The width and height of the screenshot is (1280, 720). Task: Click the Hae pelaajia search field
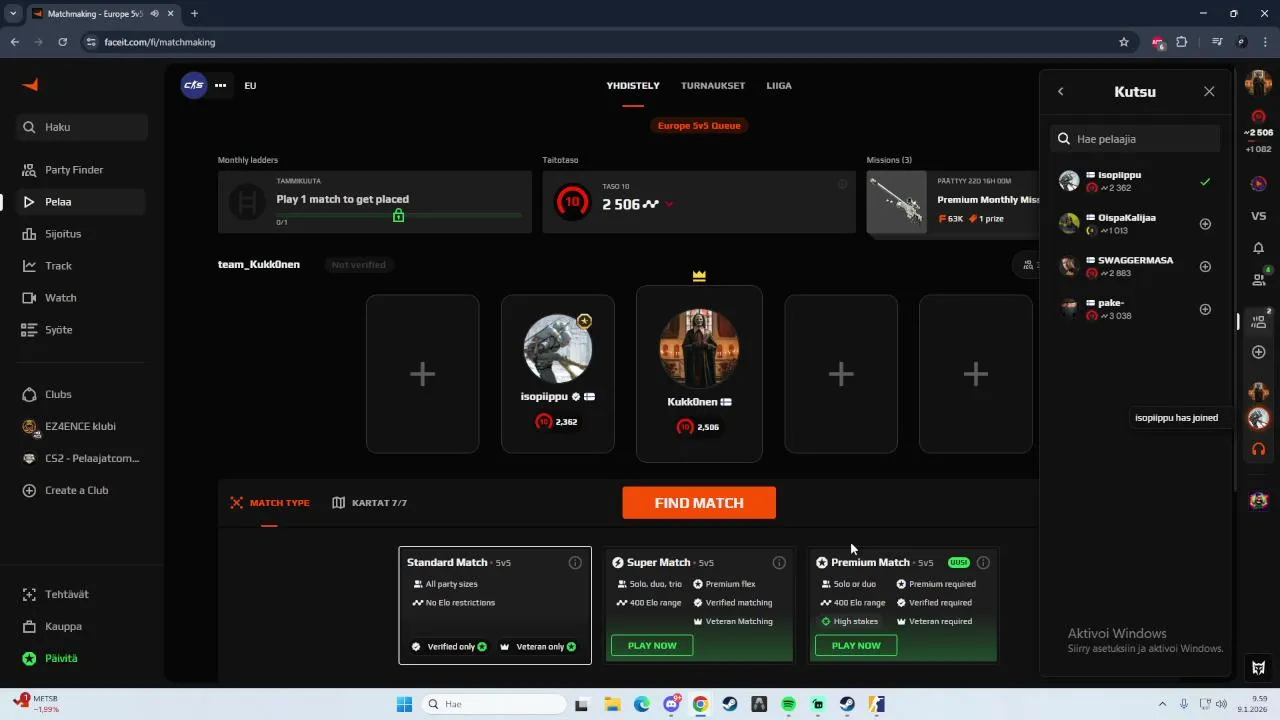click(1135, 139)
